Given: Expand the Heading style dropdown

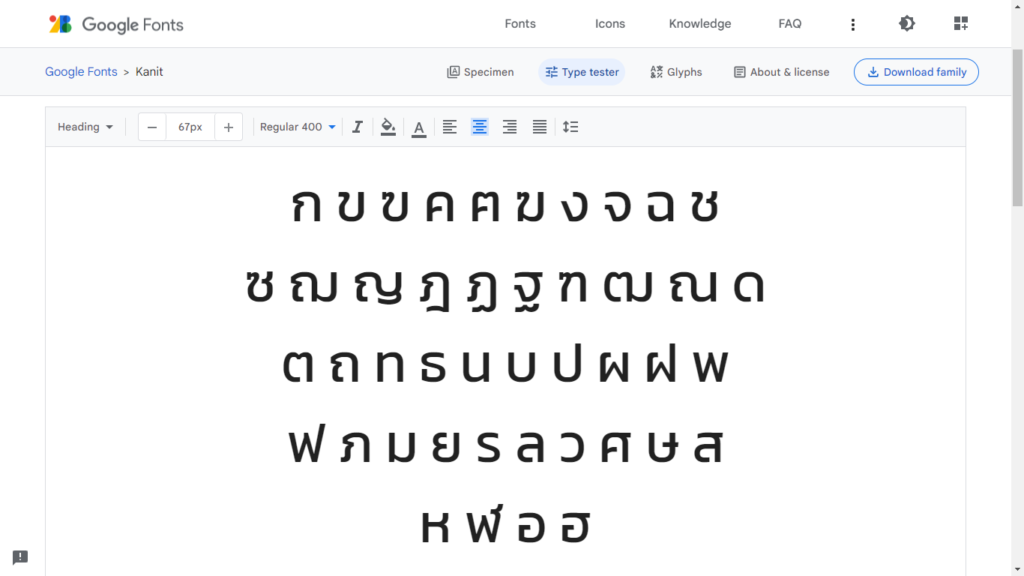Looking at the screenshot, I should click(85, 127).
